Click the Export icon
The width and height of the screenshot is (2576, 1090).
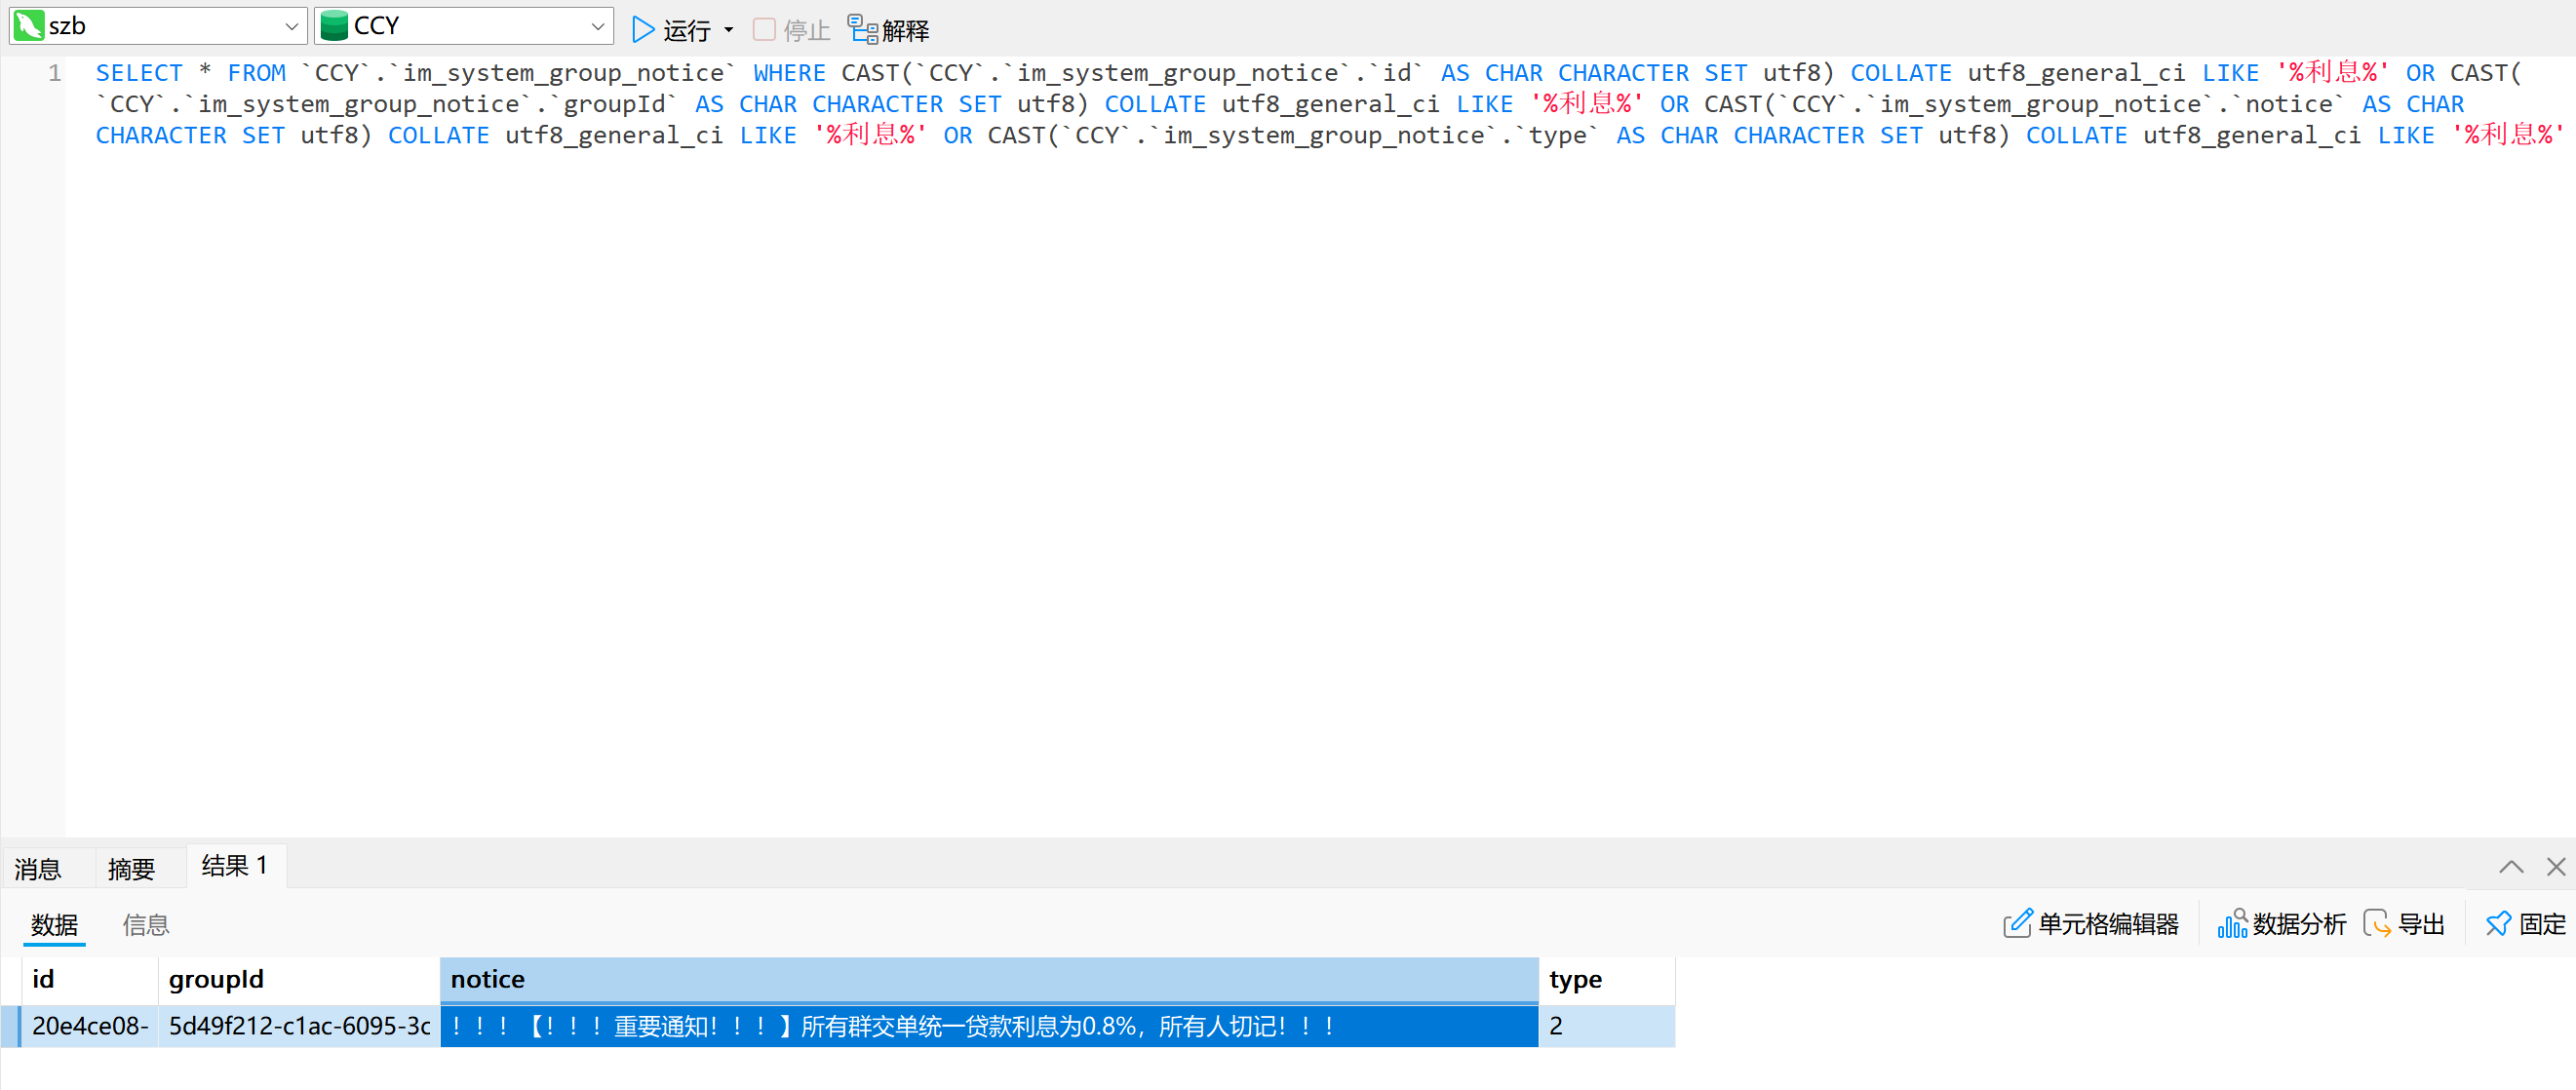(x=2376, y=924)
